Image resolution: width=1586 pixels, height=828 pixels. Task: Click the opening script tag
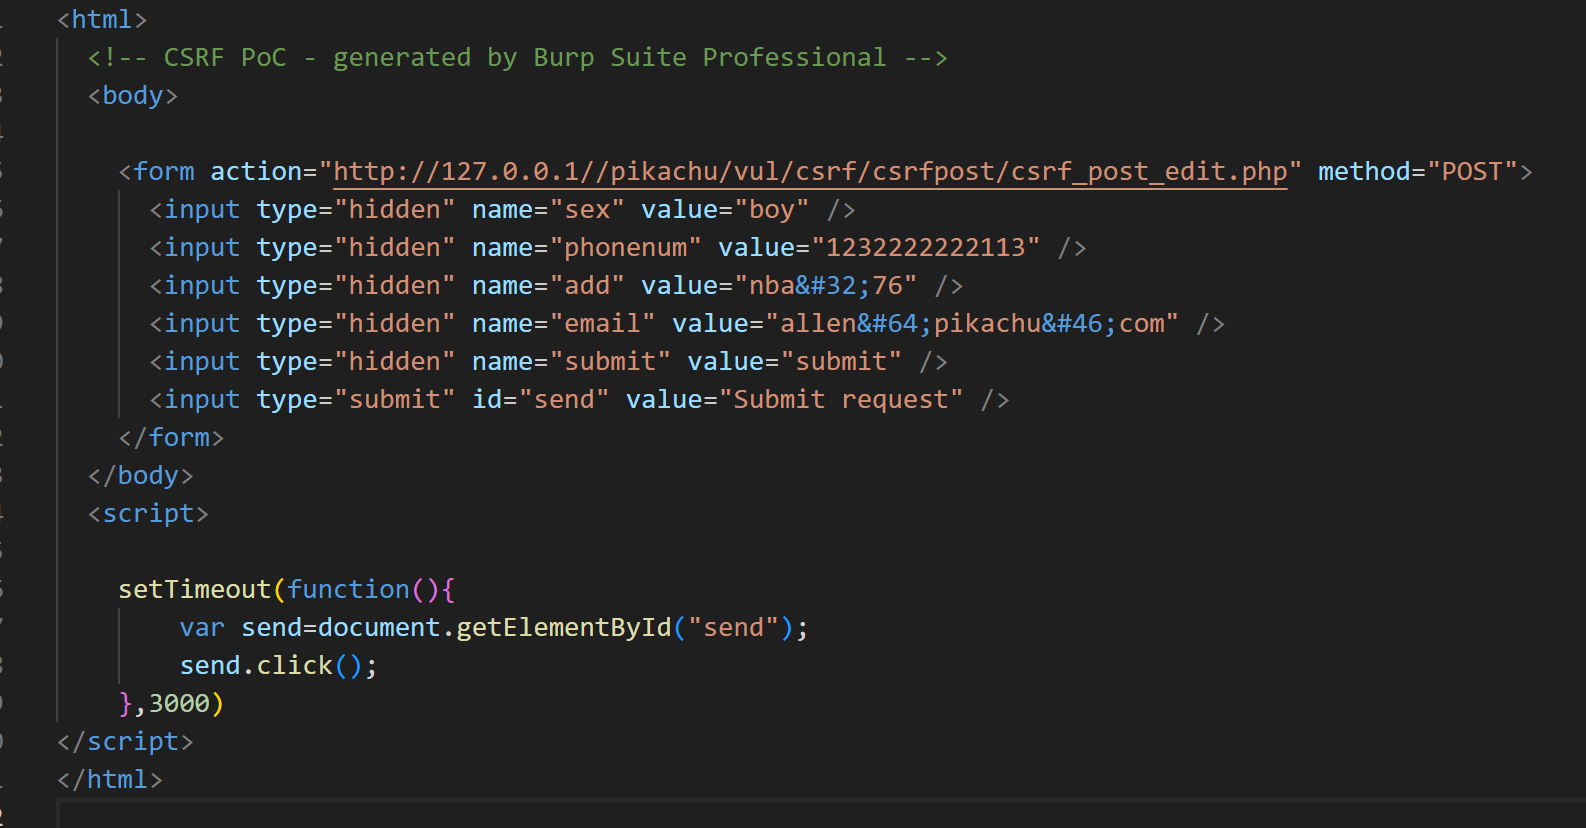(148, 514)
